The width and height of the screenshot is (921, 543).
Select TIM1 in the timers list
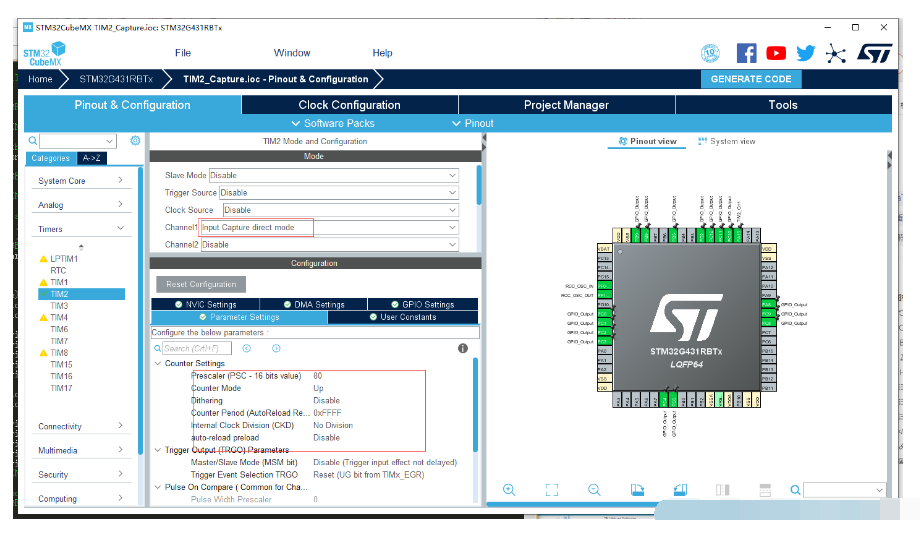point(59,282)
